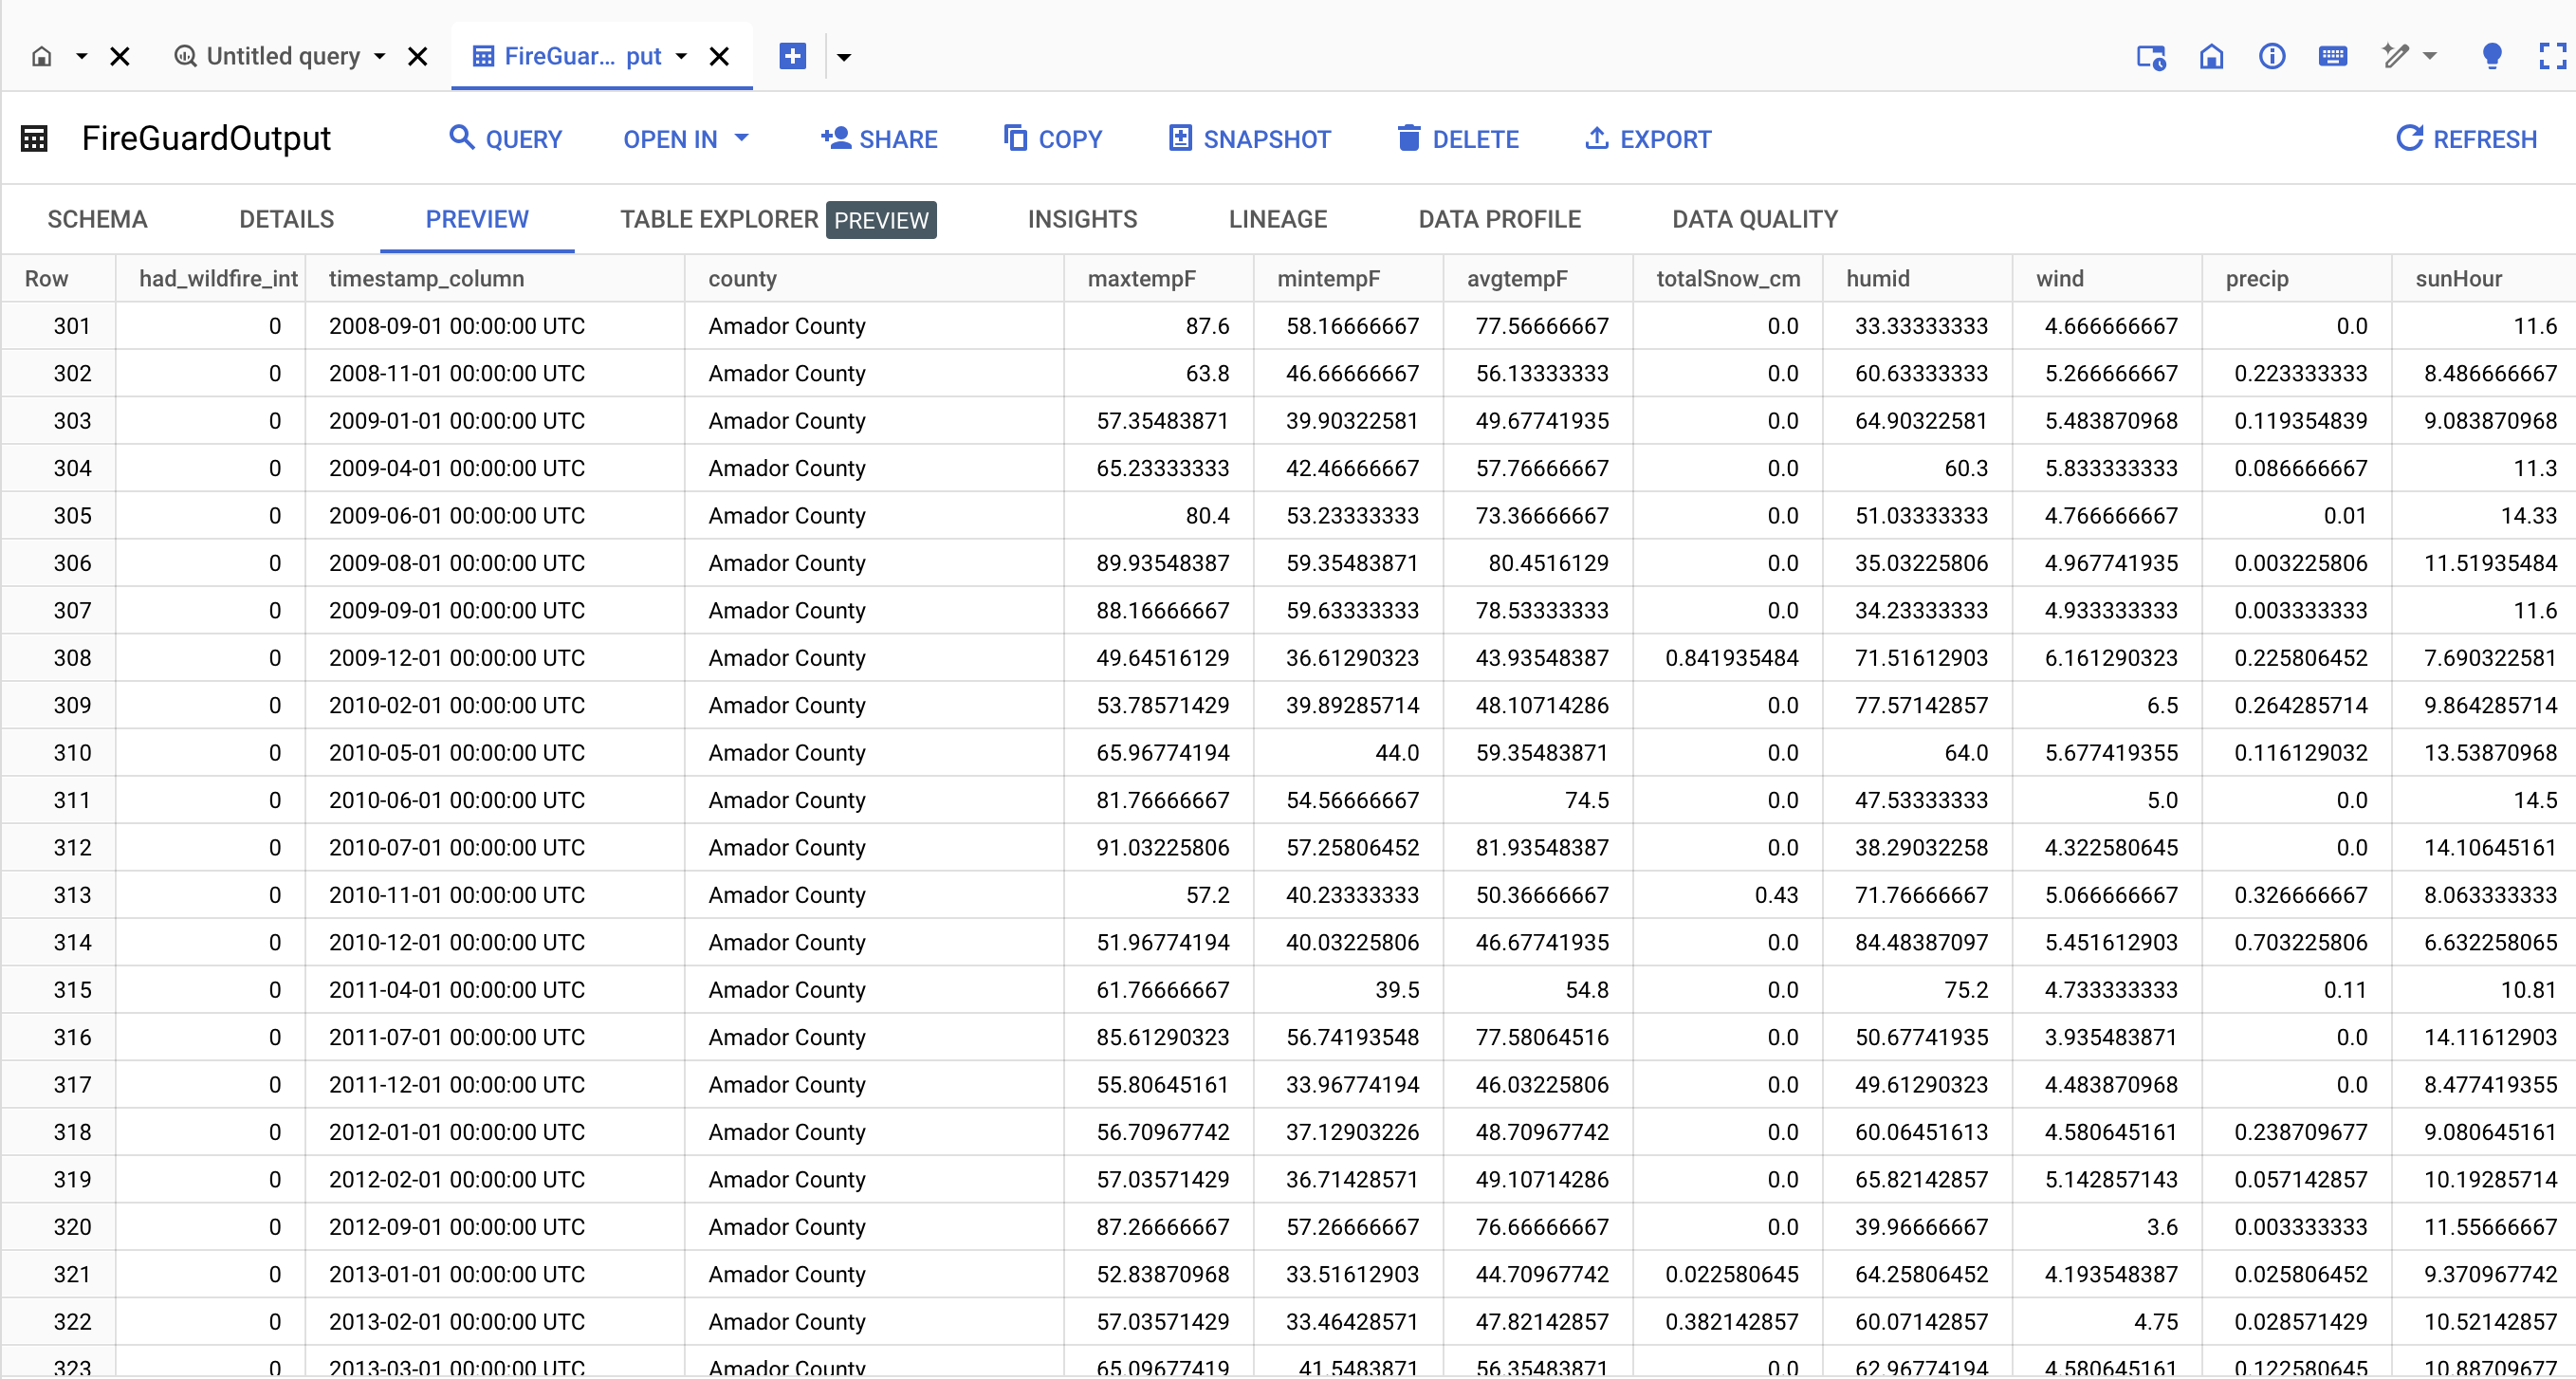
Task: Open the Untitled query tab dropdown arrow
Action: point(380,57)
